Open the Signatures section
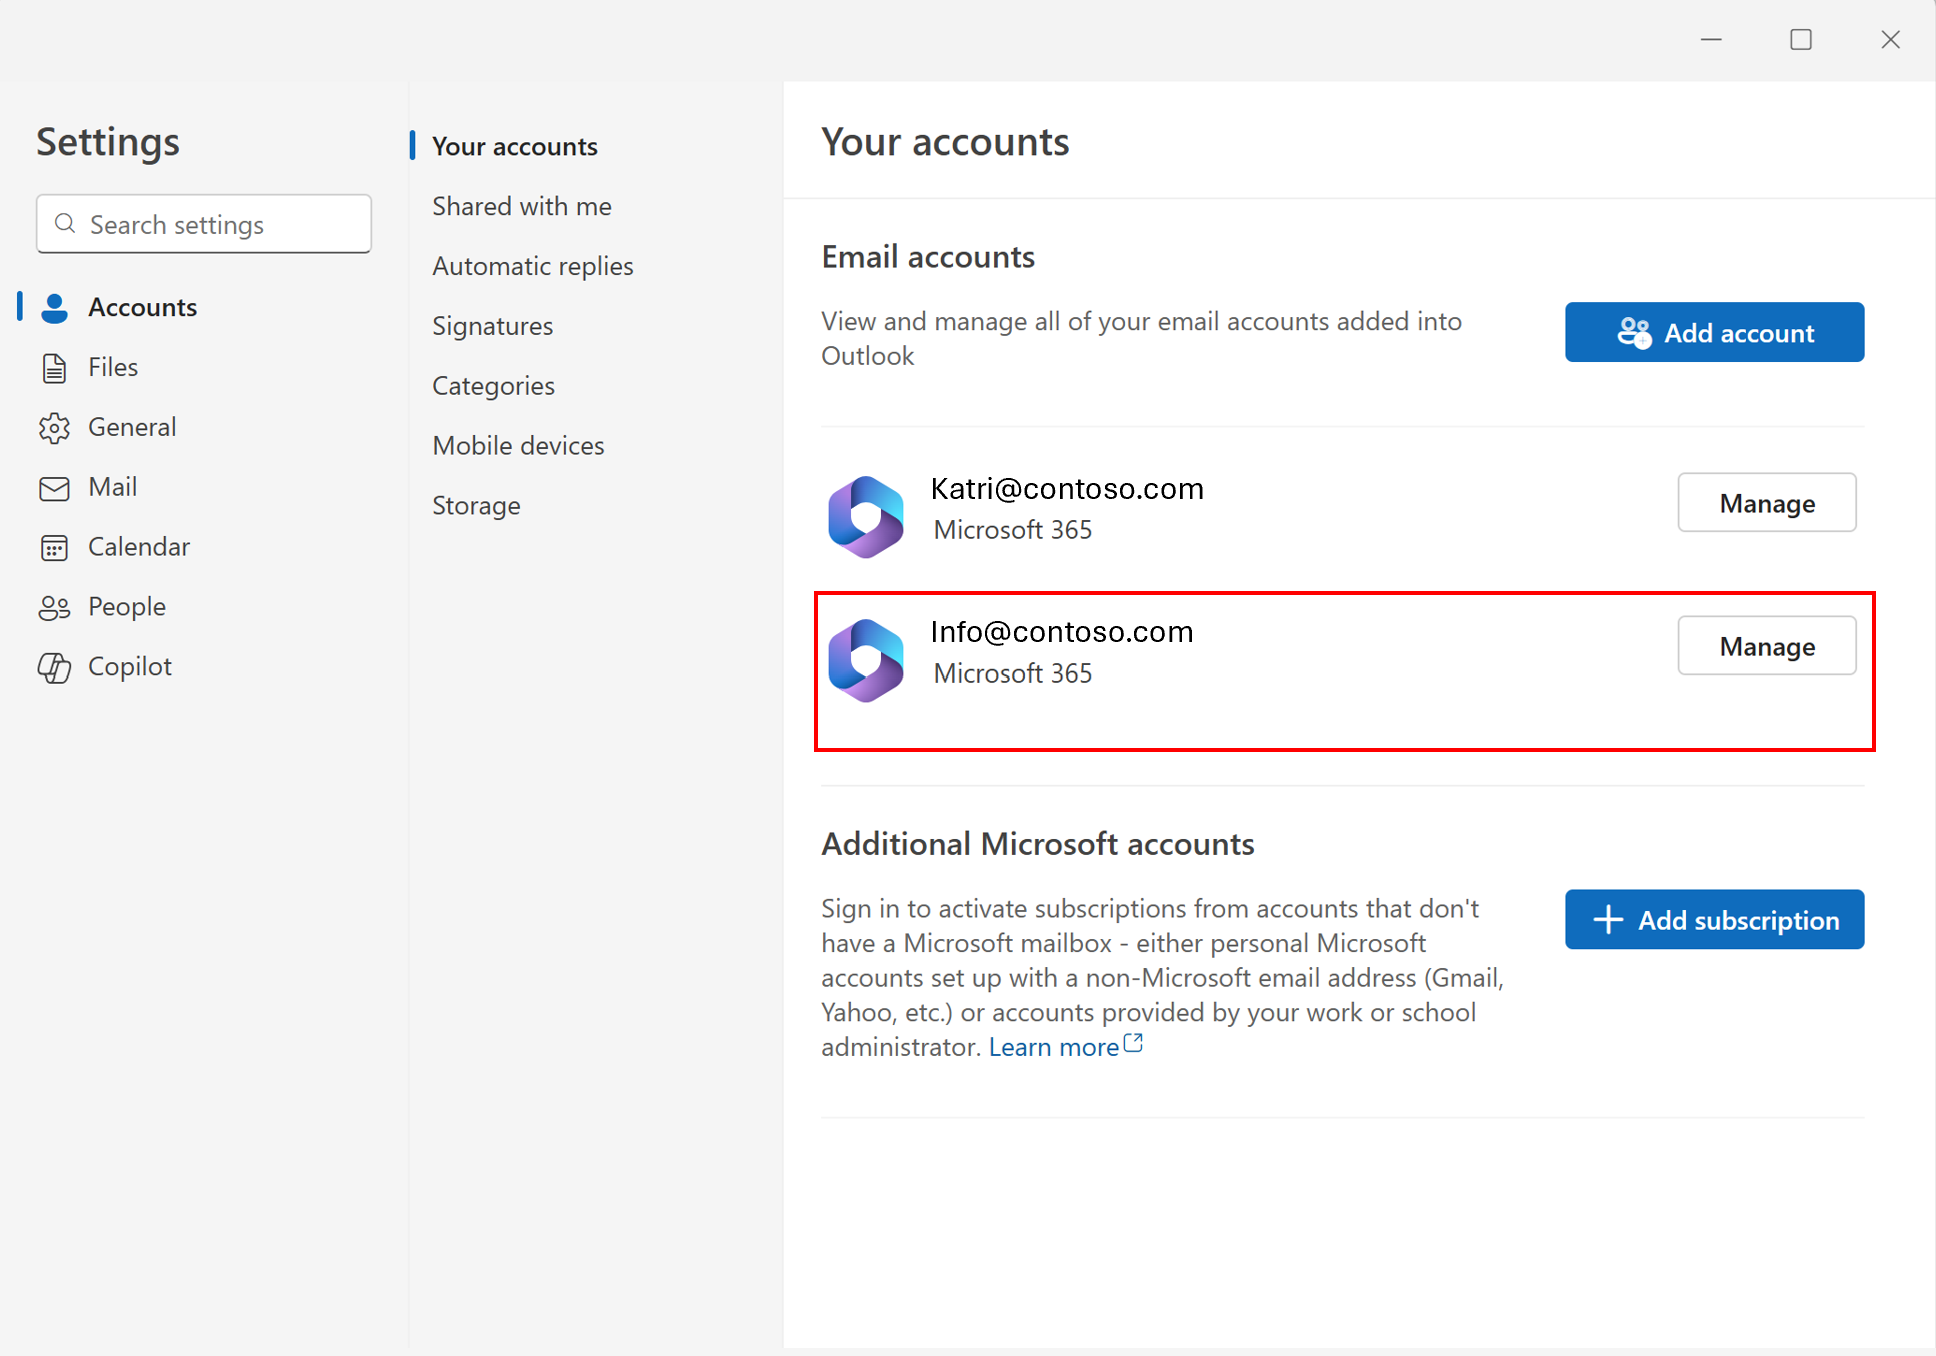The width and height of the screenshot is (1936, 1356). click(x=492, y=325)
